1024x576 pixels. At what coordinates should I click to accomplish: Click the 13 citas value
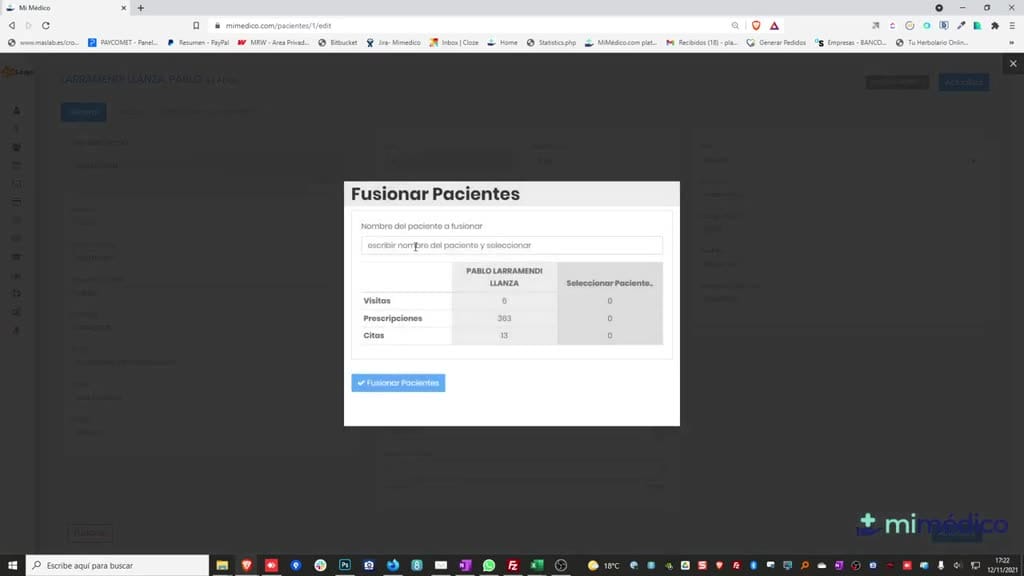504,335
